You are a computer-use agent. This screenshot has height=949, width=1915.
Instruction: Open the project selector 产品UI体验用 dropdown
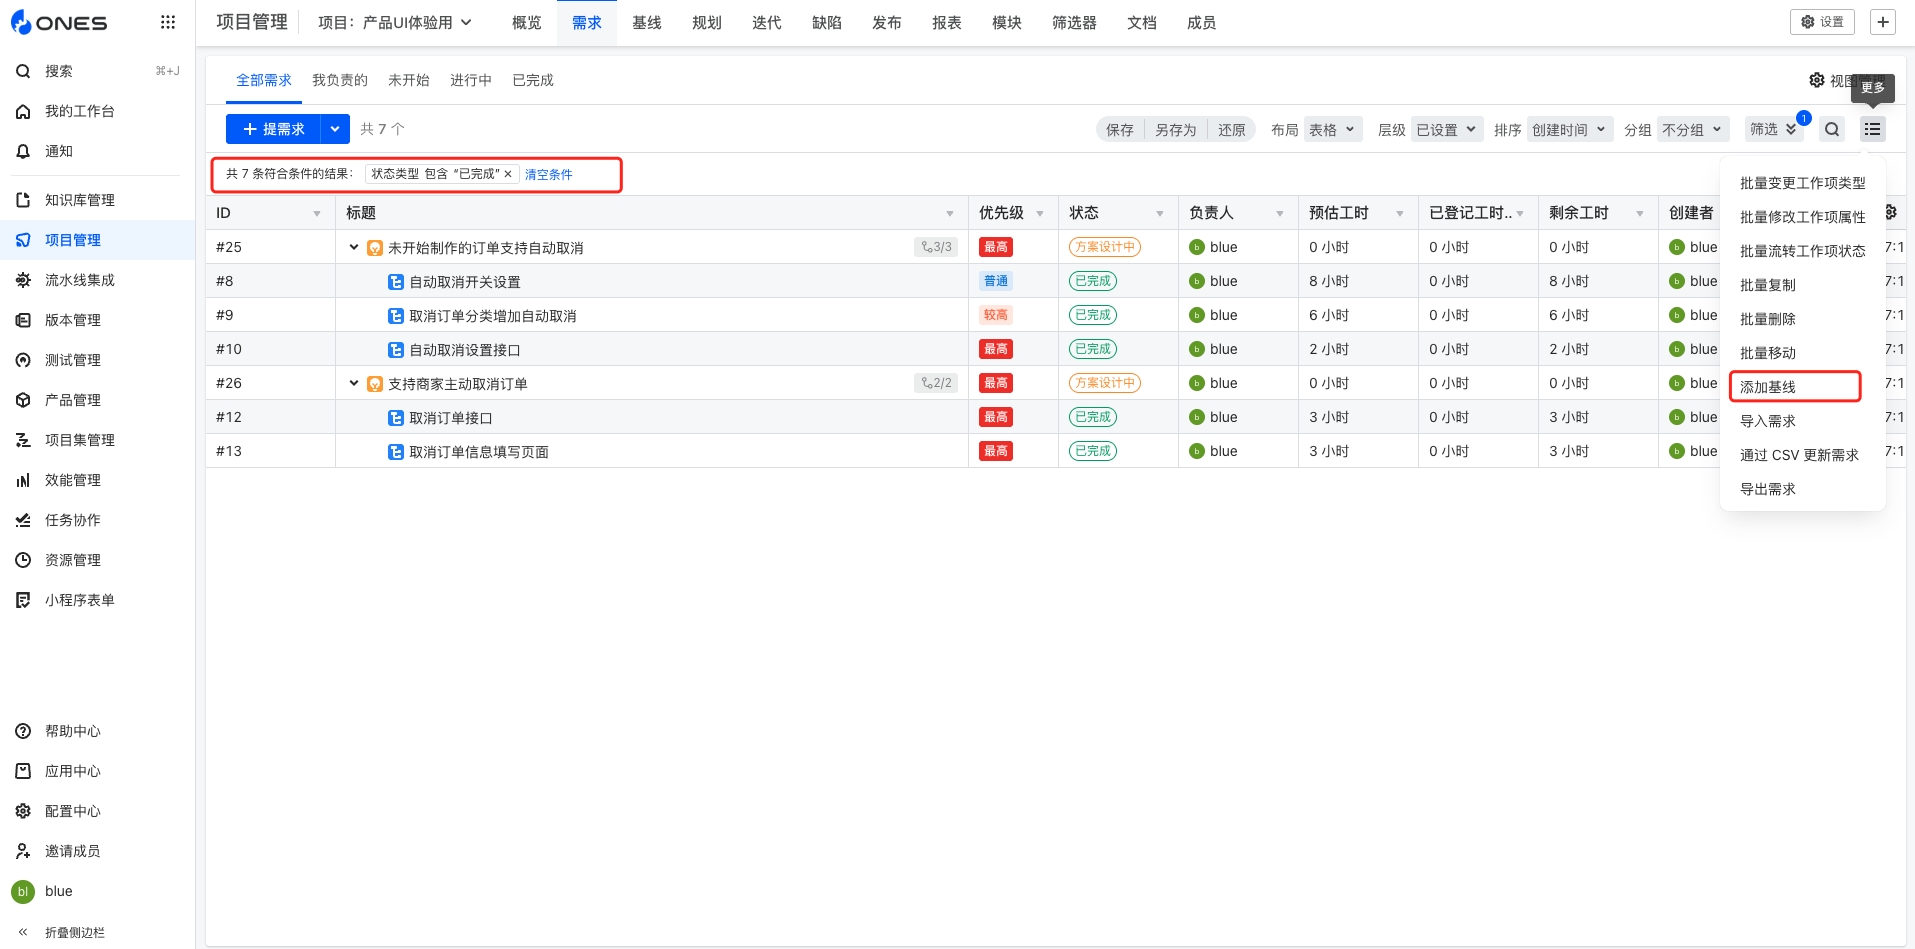click(x=395, y=22)
